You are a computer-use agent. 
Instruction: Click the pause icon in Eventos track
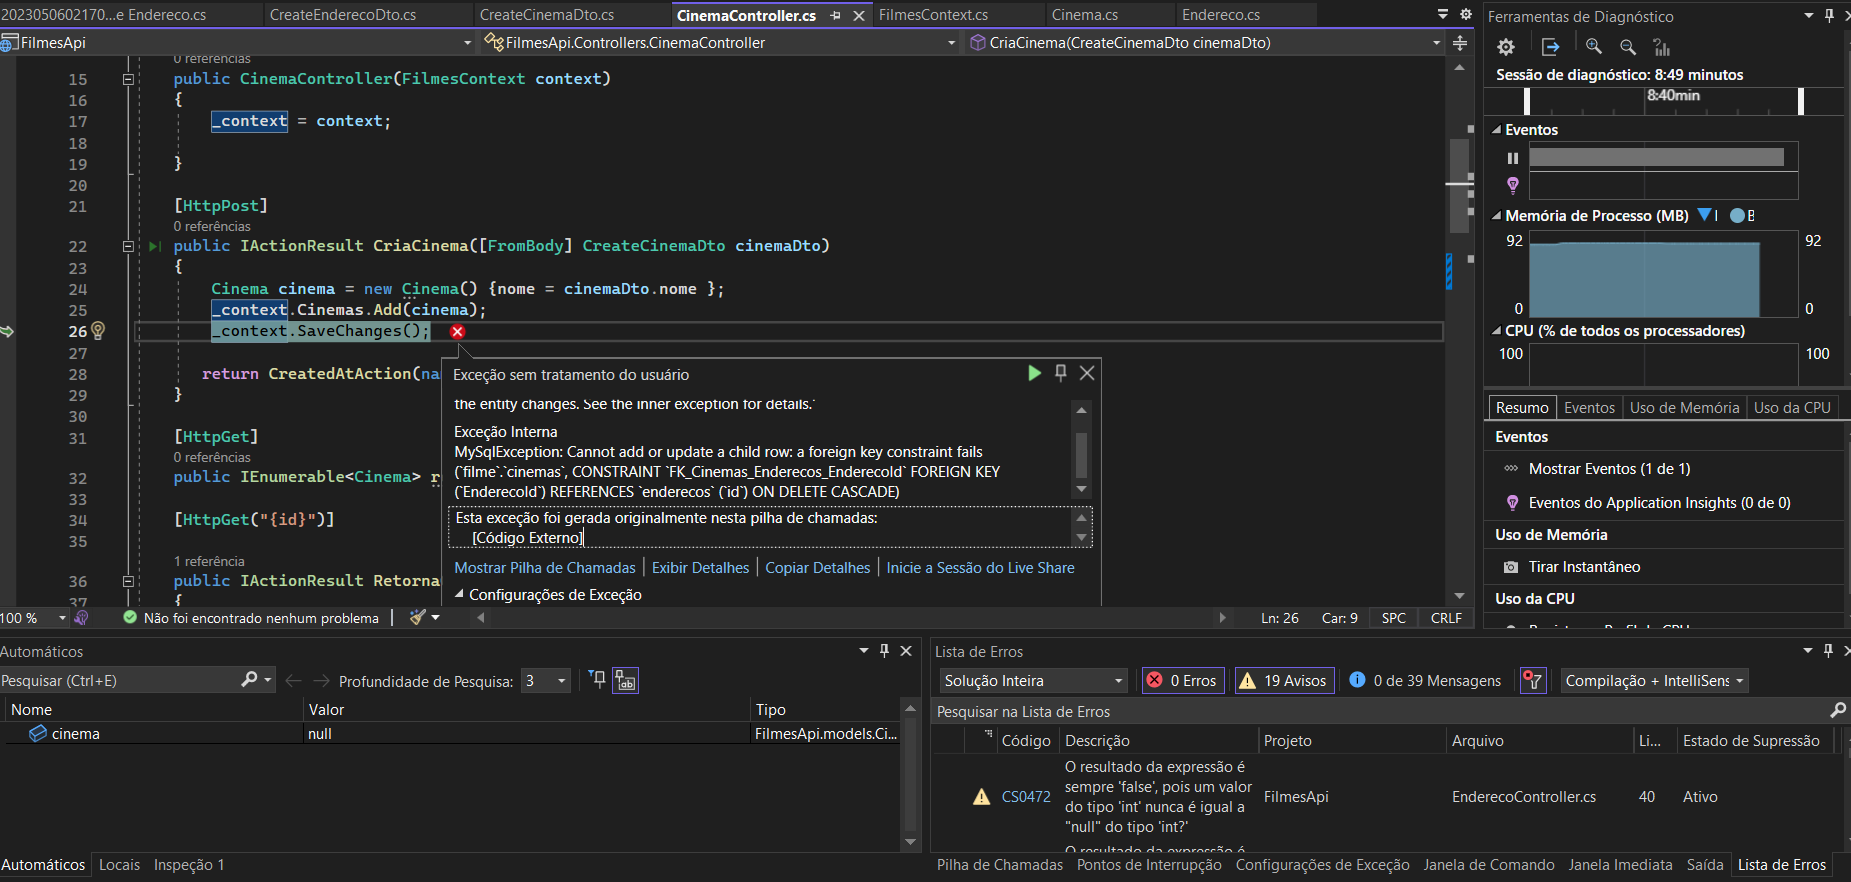[1513, 158]
